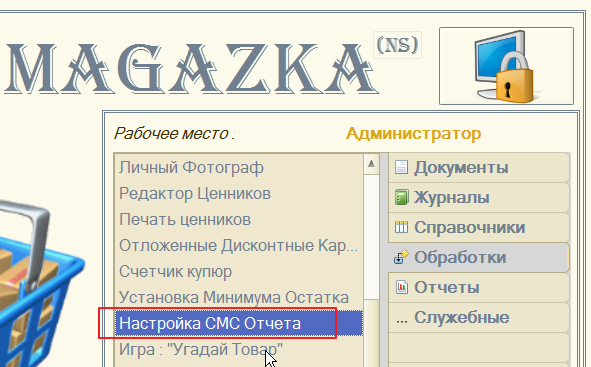Open the Служебные tab
This screenshot has height=367, width=591.
pos(479,317)
